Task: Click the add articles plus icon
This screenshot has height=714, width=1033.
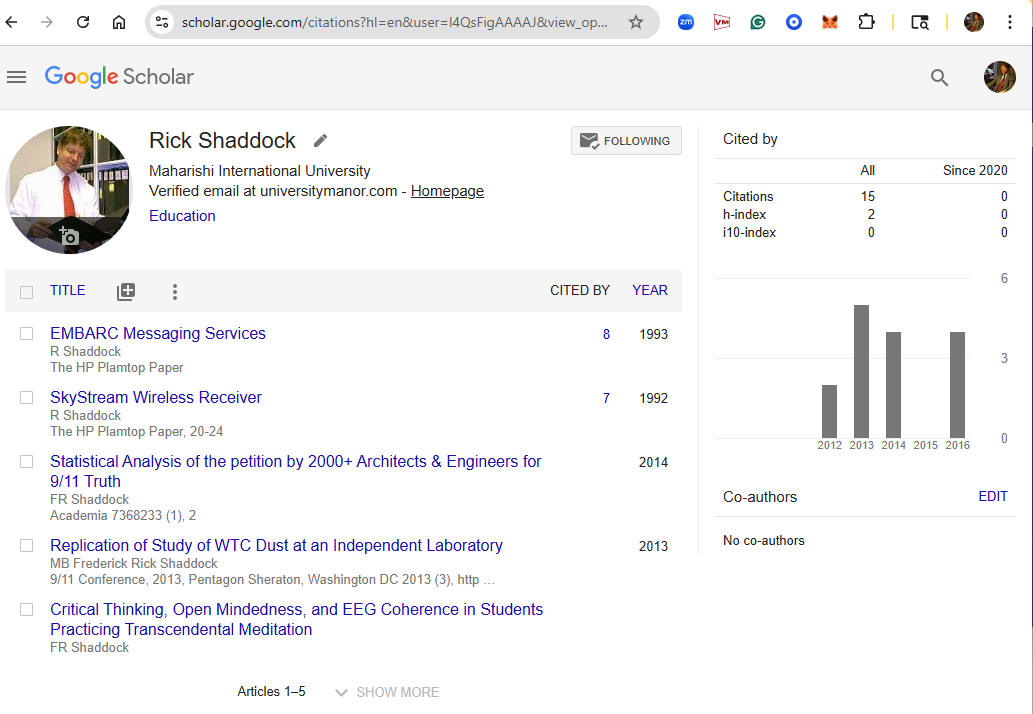Action: pyautogui.click(x=126, y=292)
